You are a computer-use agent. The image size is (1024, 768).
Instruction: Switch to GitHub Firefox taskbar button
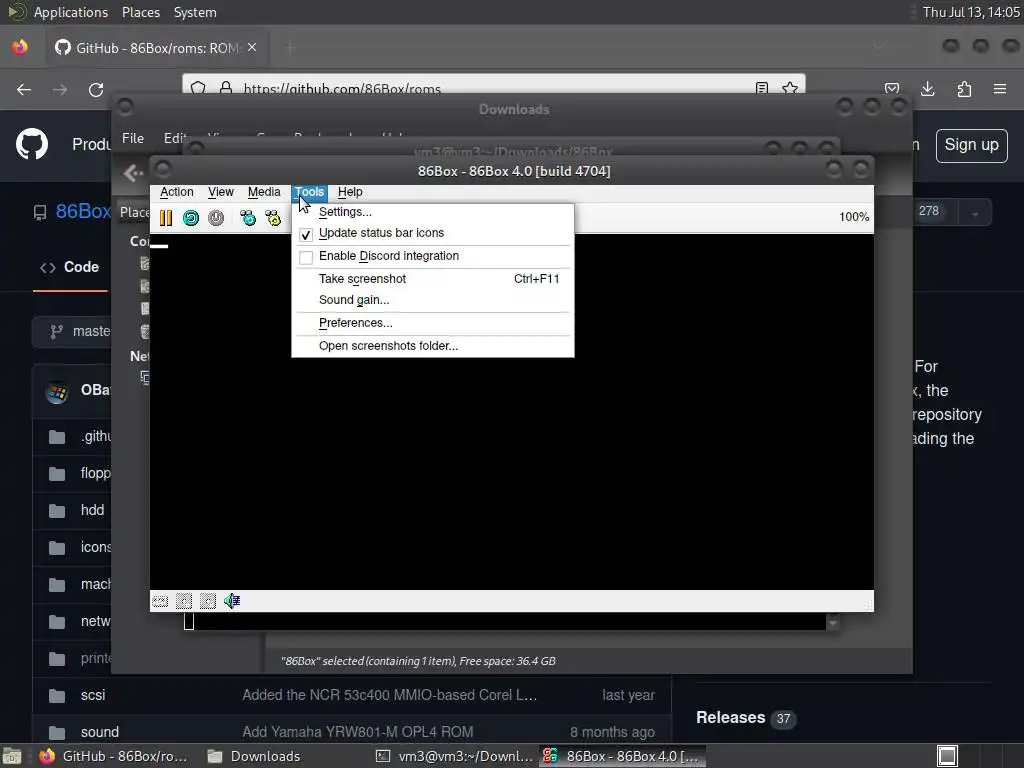click(x=114, y=756)
